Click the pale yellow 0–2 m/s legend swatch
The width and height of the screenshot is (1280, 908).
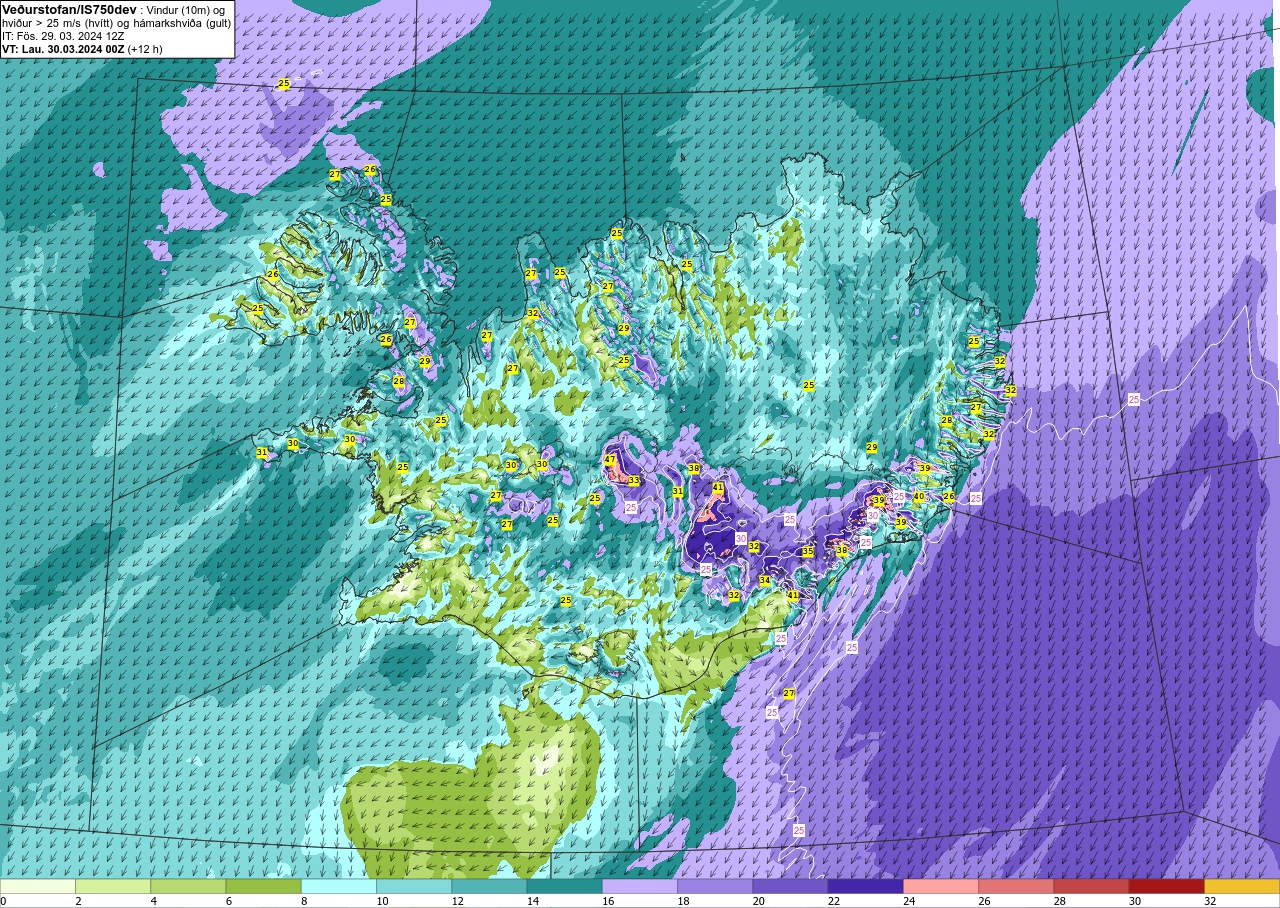38,886
